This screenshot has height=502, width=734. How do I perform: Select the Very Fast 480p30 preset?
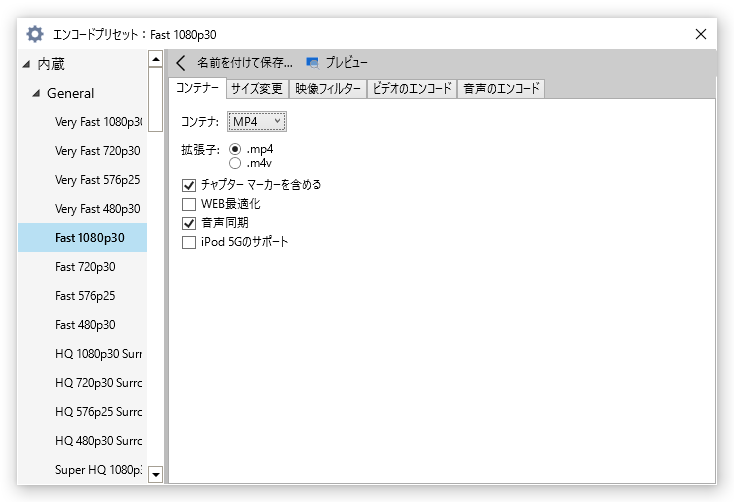82,209
